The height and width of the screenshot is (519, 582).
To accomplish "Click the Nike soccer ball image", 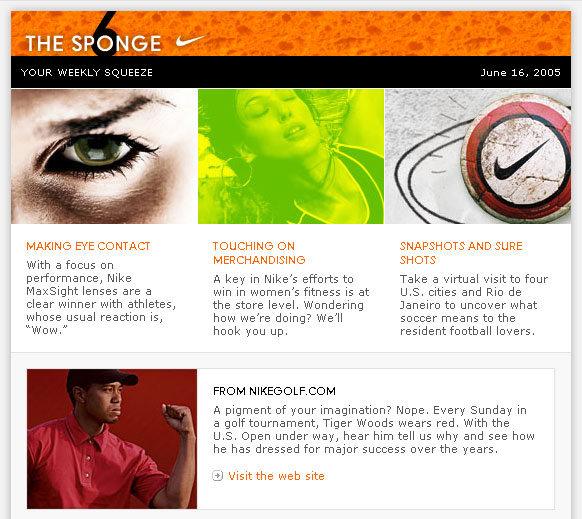I will 478,156.
